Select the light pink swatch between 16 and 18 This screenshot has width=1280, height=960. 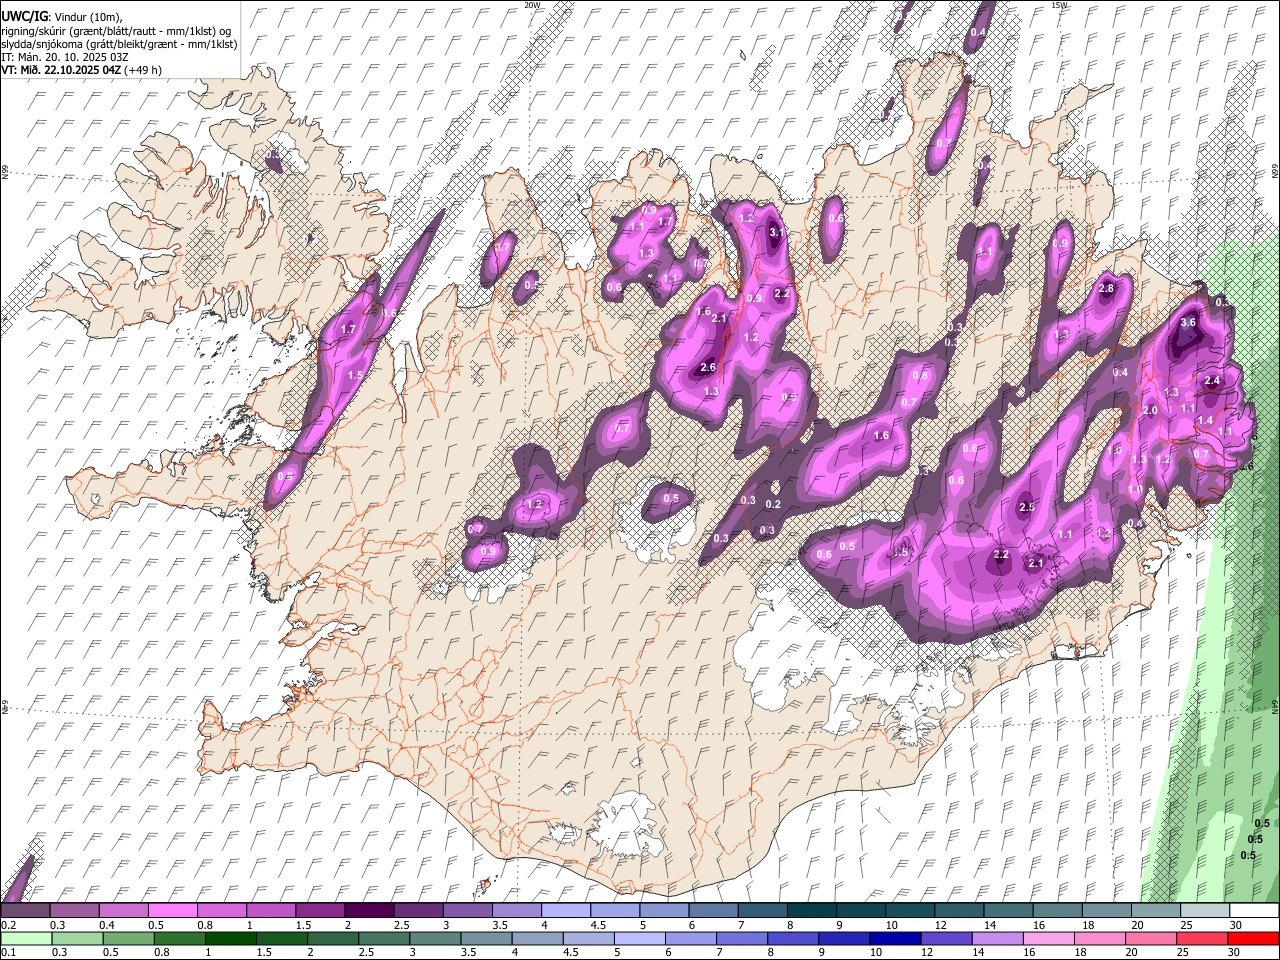[1048, 938]
